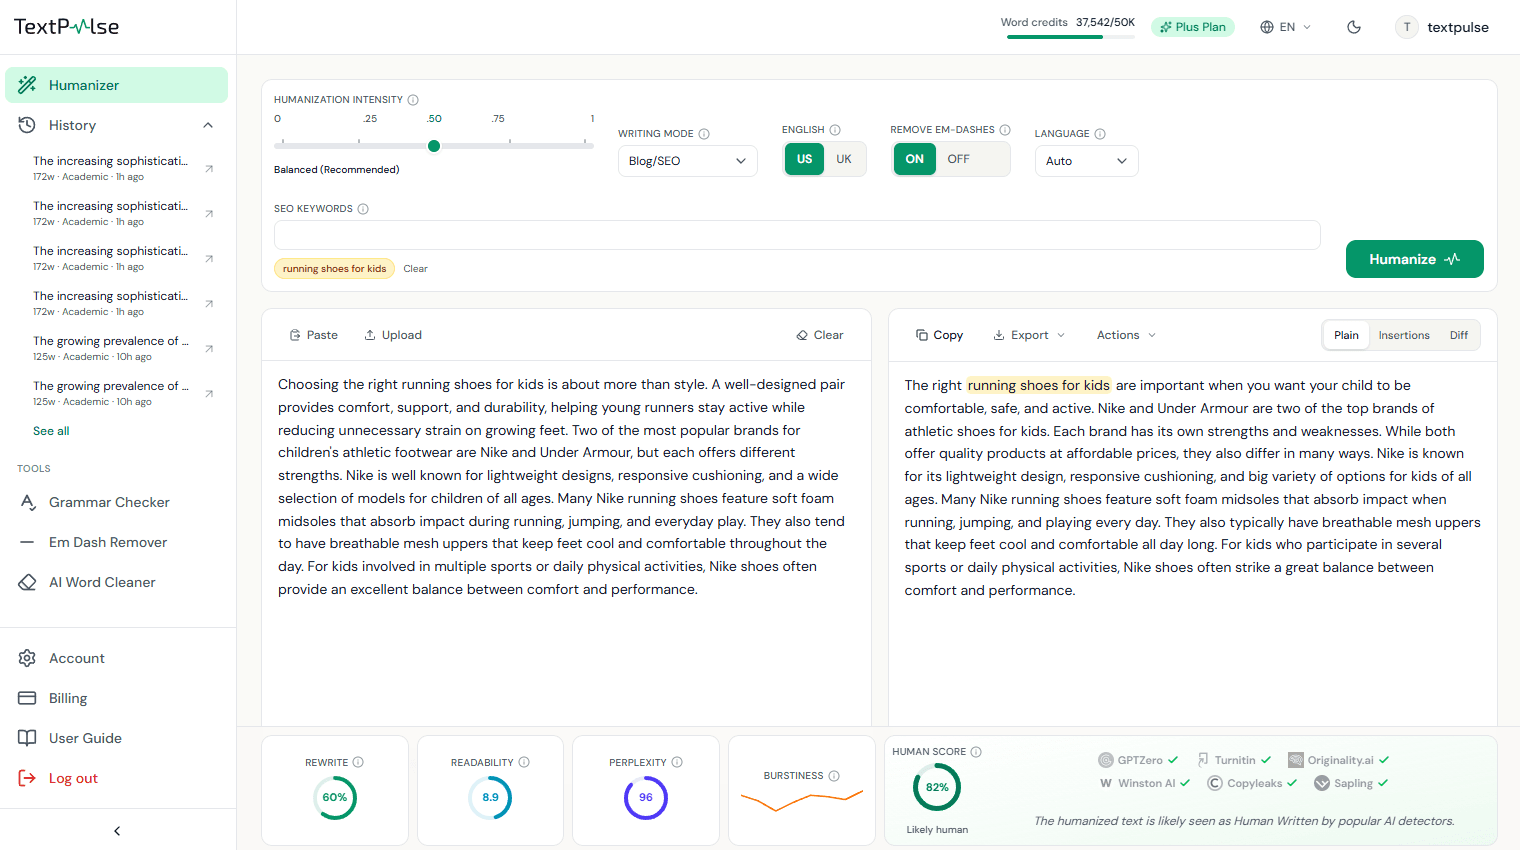This screenshot has width=1520, height=850.
Task: Switch to the Diff view tab
Action: coord(1459,335)
